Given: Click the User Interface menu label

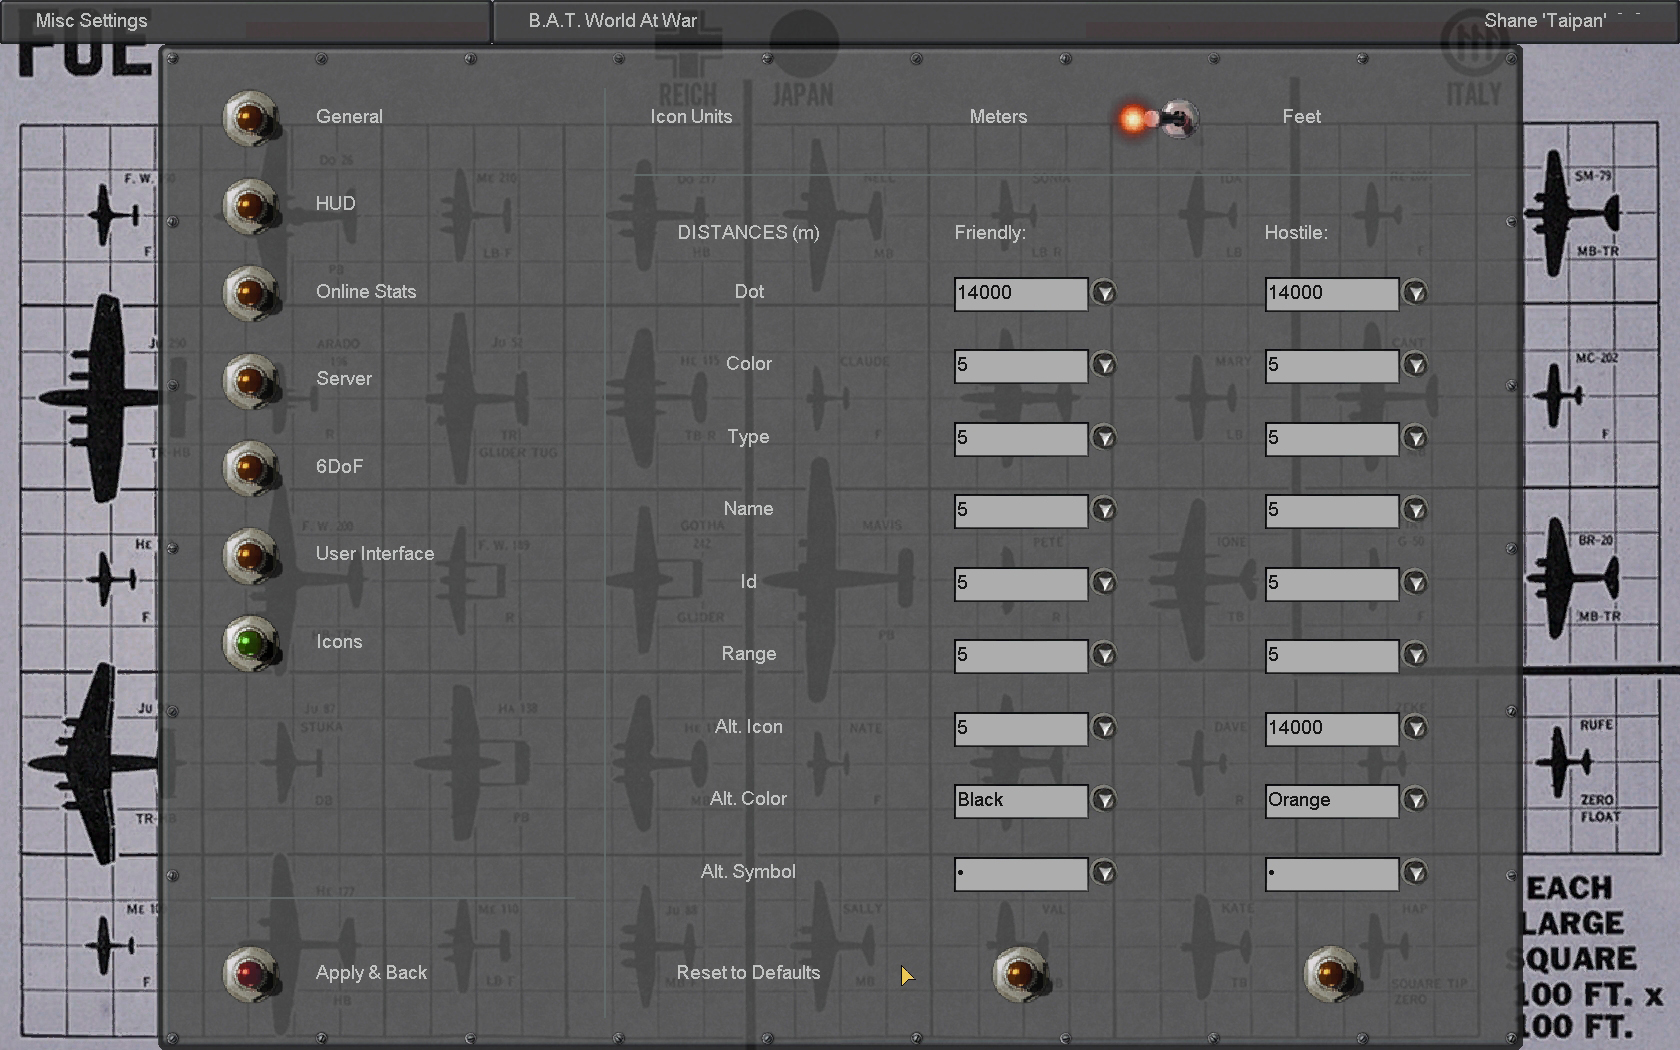Looking at the screenshot, I should (x=375, y=554).
